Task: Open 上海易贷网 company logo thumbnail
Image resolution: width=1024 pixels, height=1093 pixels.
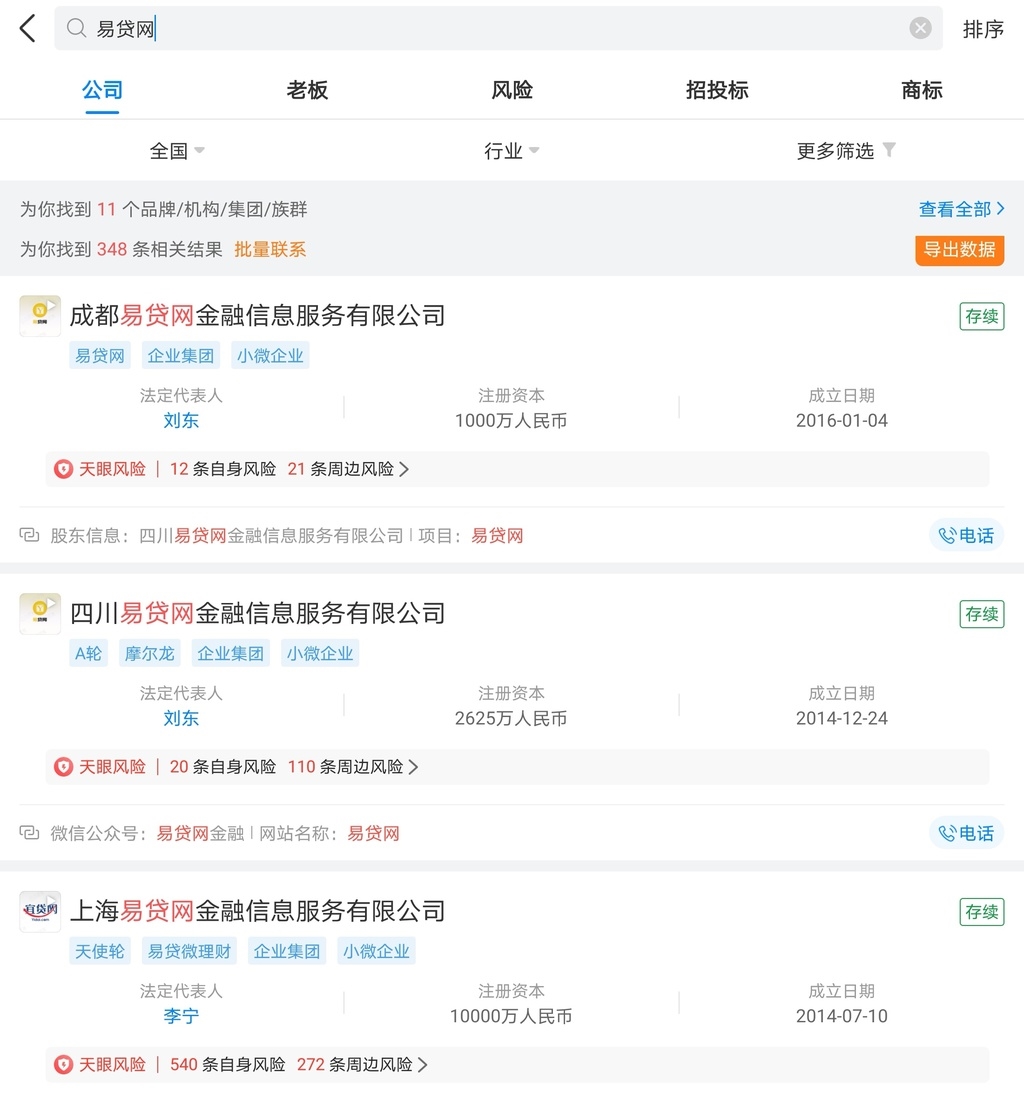Action: [40, 911]
